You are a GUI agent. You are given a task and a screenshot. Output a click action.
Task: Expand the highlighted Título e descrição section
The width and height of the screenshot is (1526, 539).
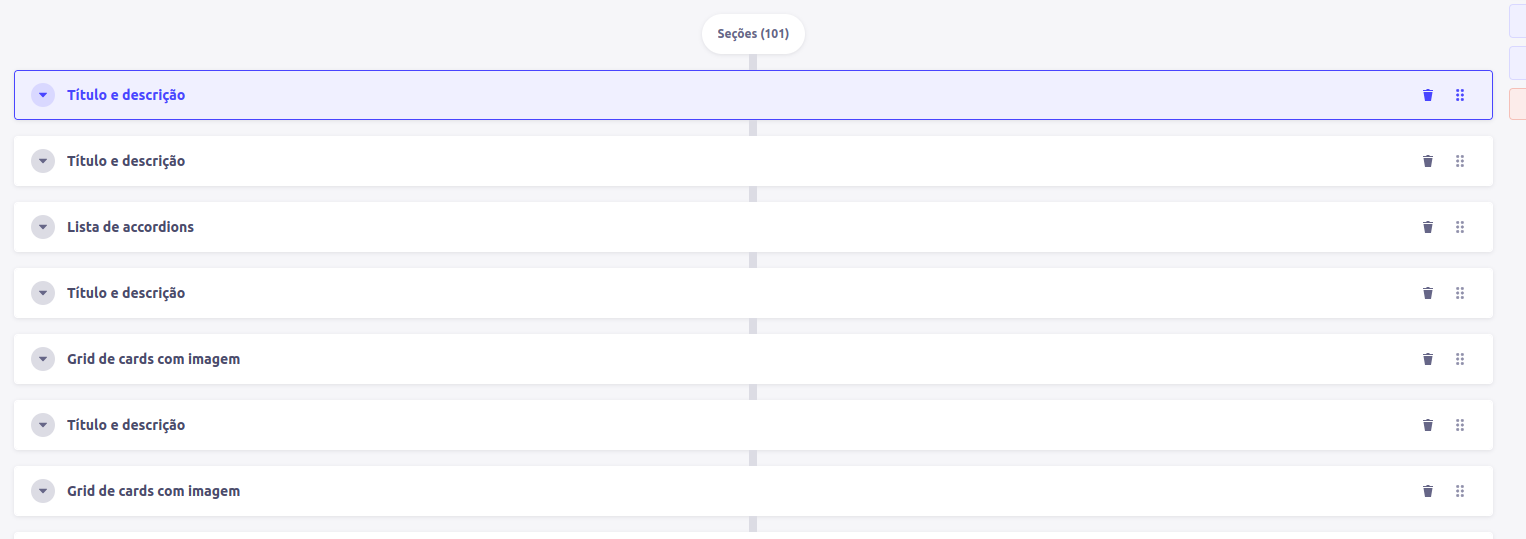(43, 95)
